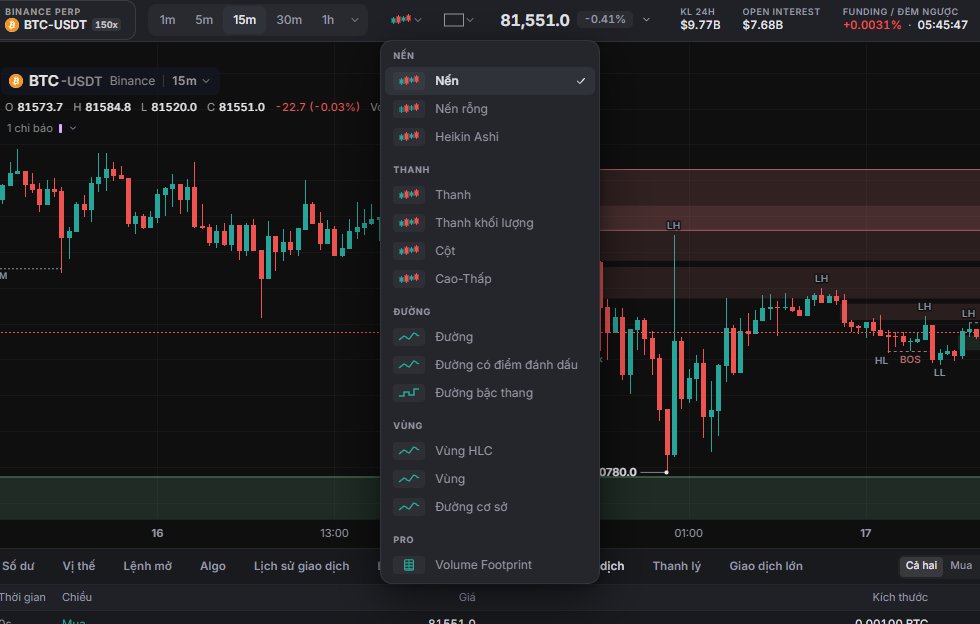
Task: Click the Đường bậc thang step icon
Action: pos(409,393)
